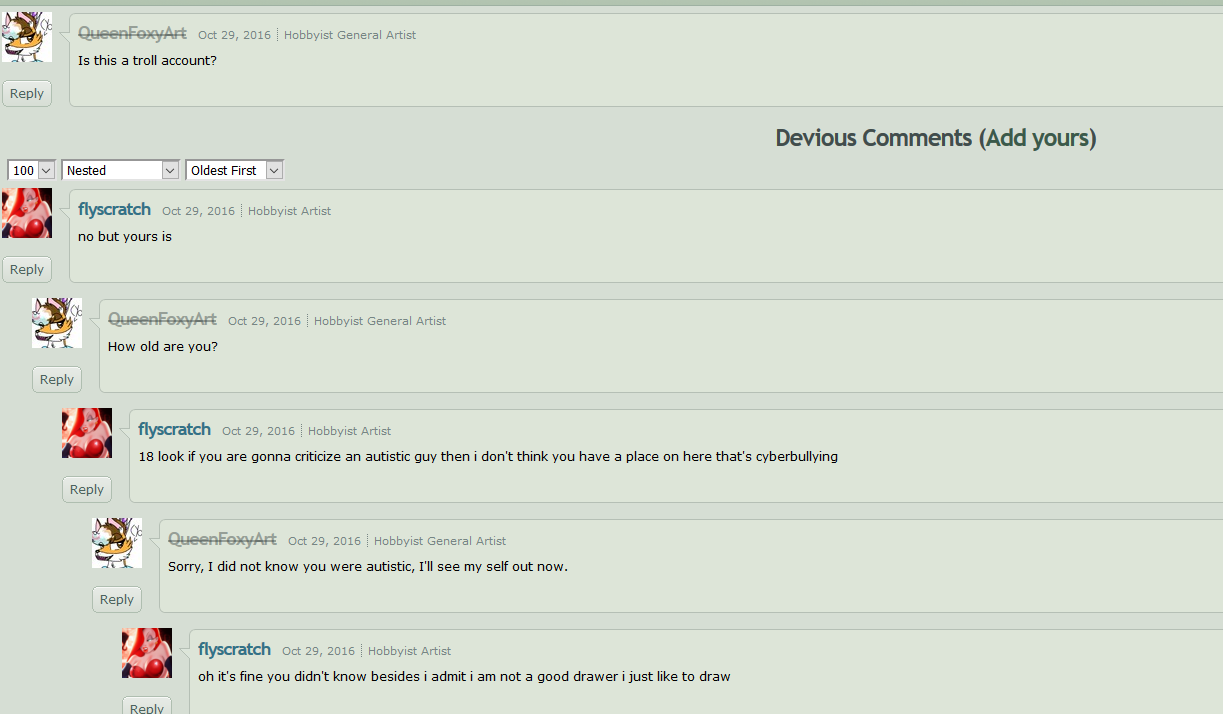Expand the Nested view mode dropdown
Screen dimensions: 1223x714
120,170
